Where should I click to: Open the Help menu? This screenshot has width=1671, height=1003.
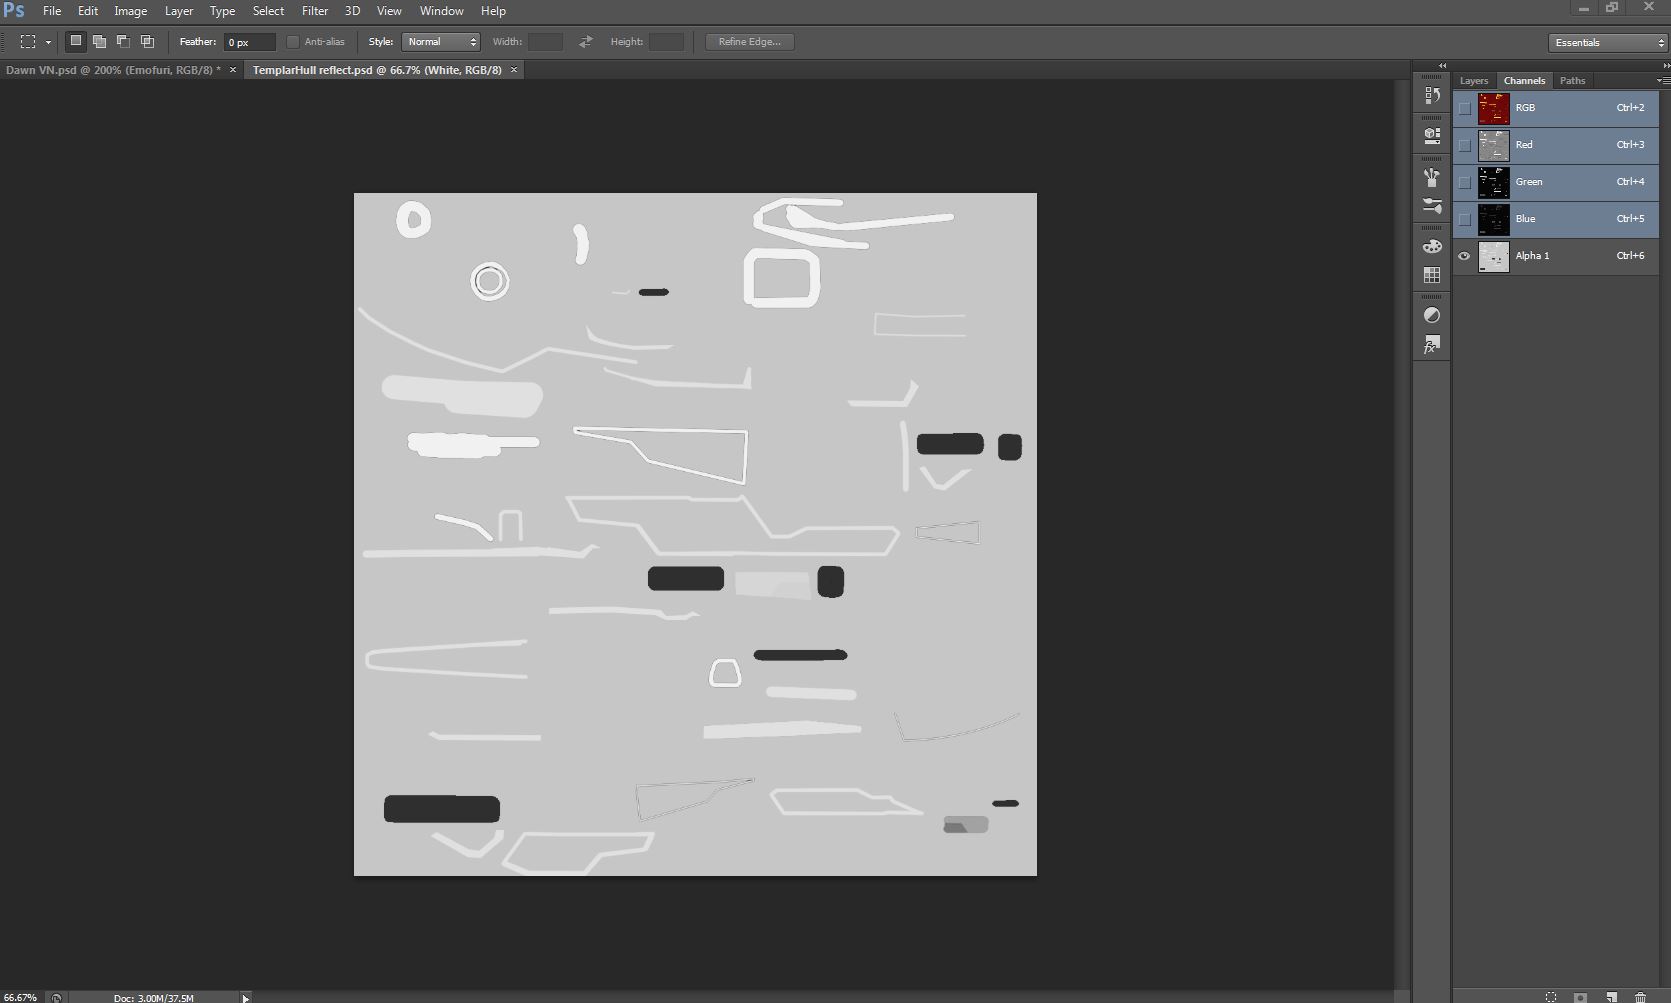[493, 11]
